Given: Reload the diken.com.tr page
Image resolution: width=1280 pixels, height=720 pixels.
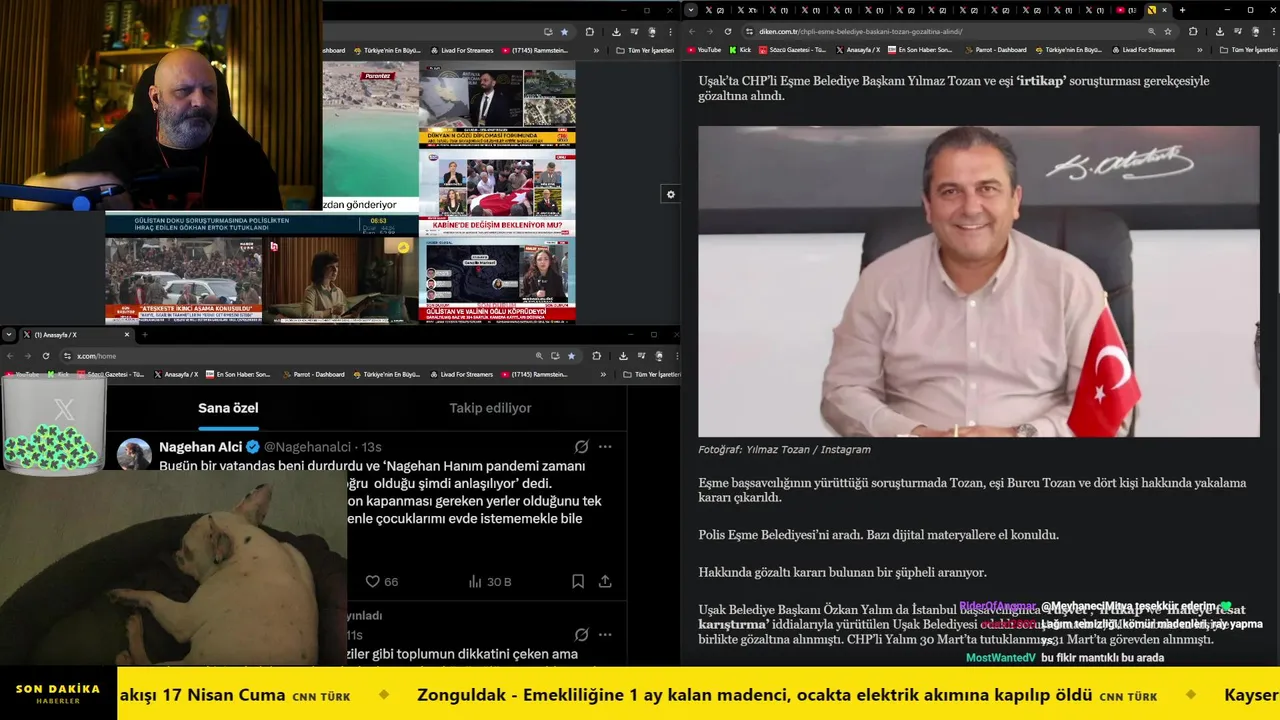Looking at the screenshot, I should pyautogui.click(x=727, y=31).
